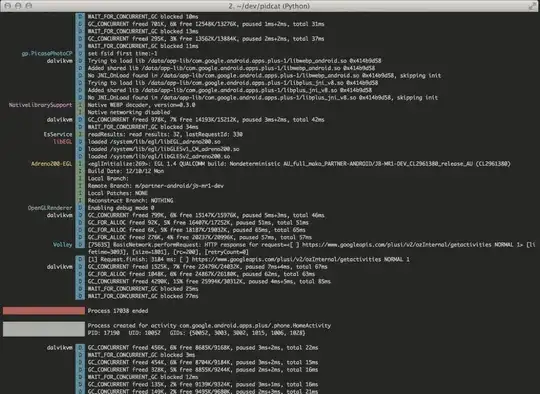Click the line 'loaded /system/lib/egl/libEGL_adreno200.so'

point(154,142)
